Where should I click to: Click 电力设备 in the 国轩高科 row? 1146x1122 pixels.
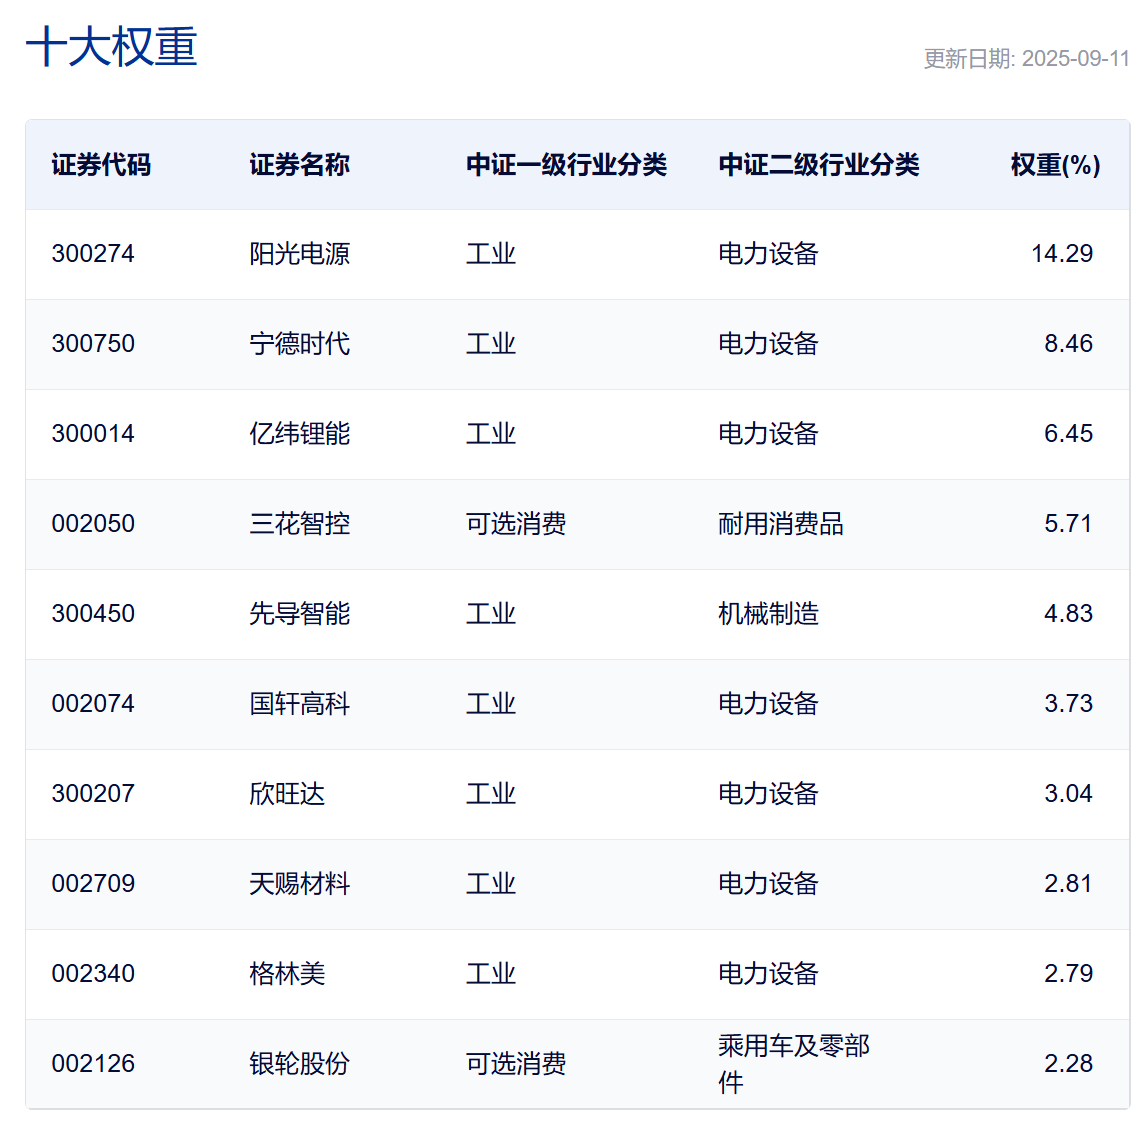coord(768,704)
